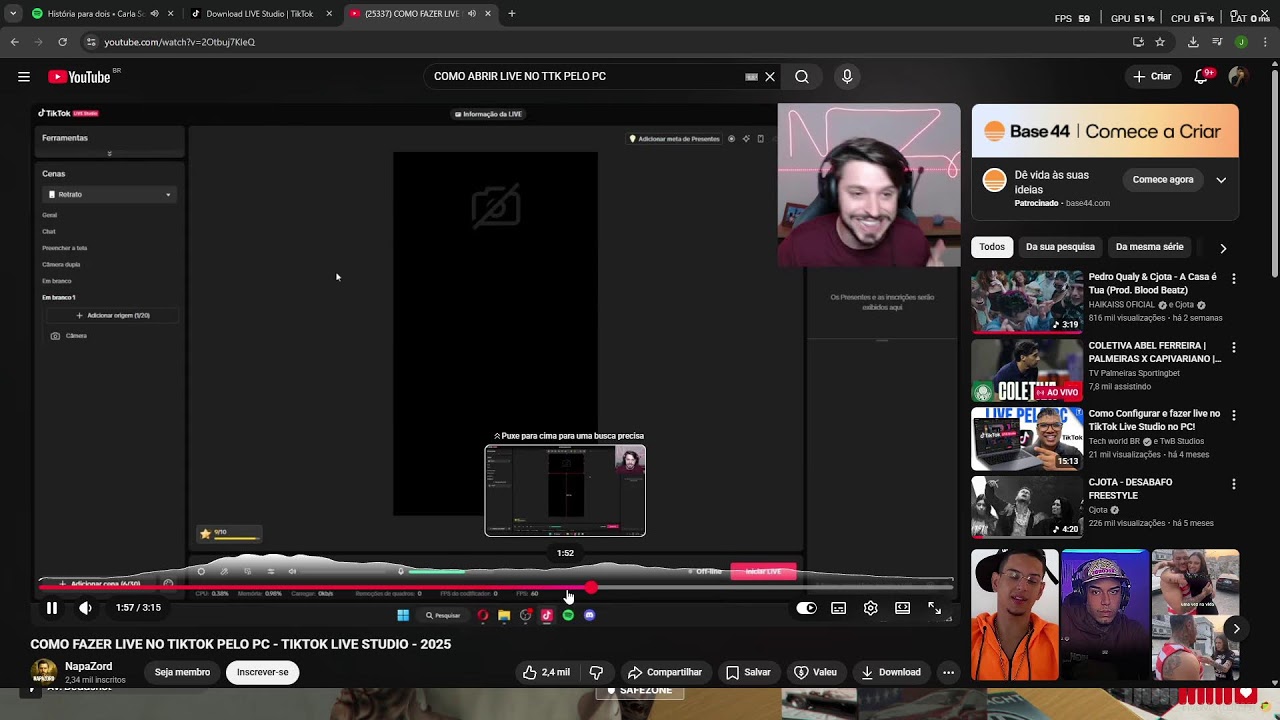Mute the video volume speaker
Image resolution: width=1280 pixels, height=720 pixels.
pos(86,608)
